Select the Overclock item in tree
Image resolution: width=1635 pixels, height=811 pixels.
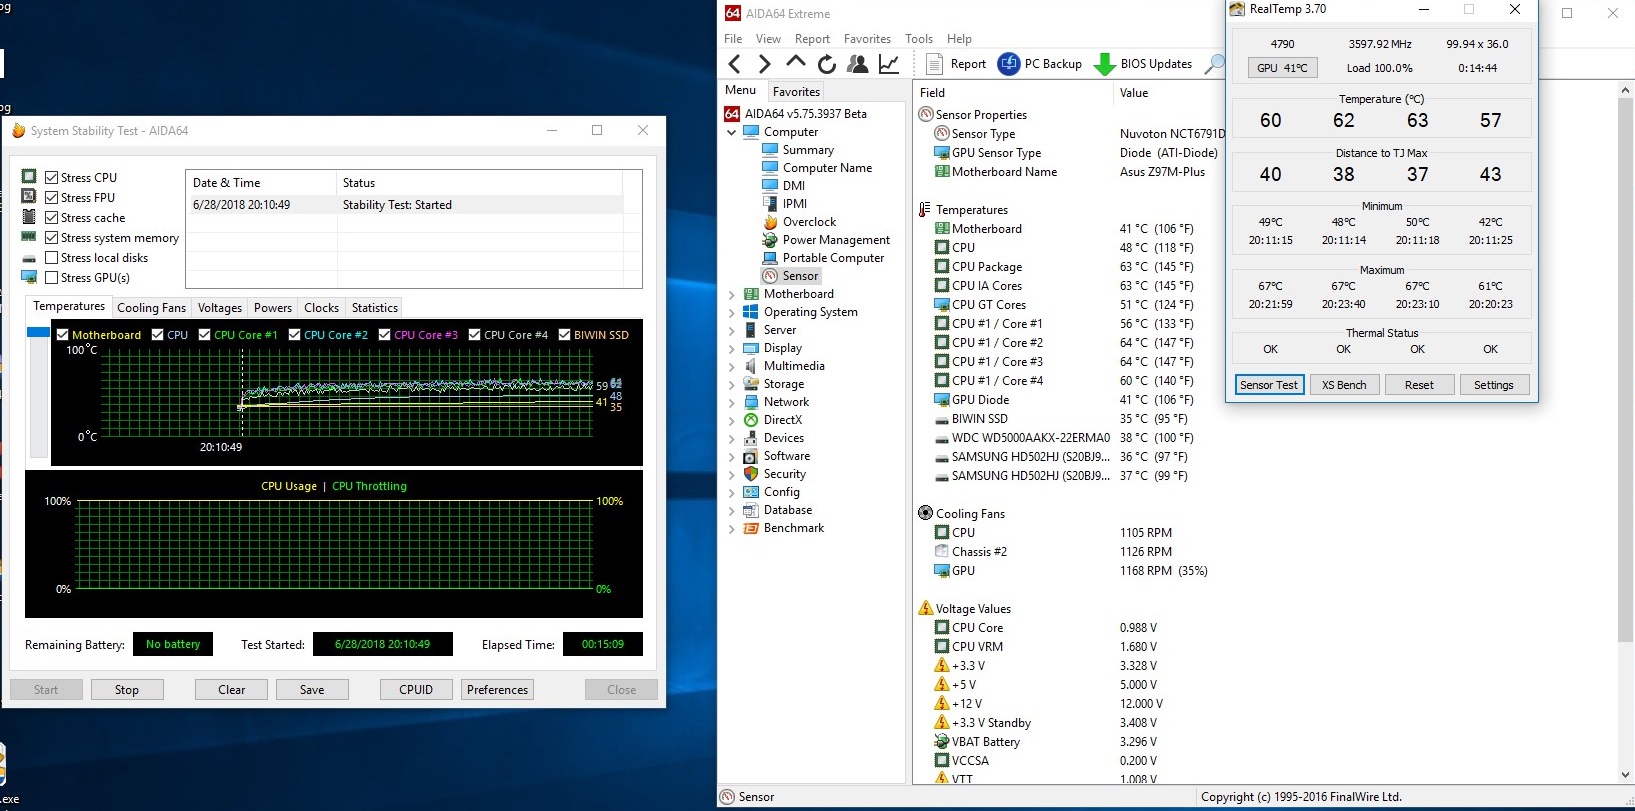(809, 222)
